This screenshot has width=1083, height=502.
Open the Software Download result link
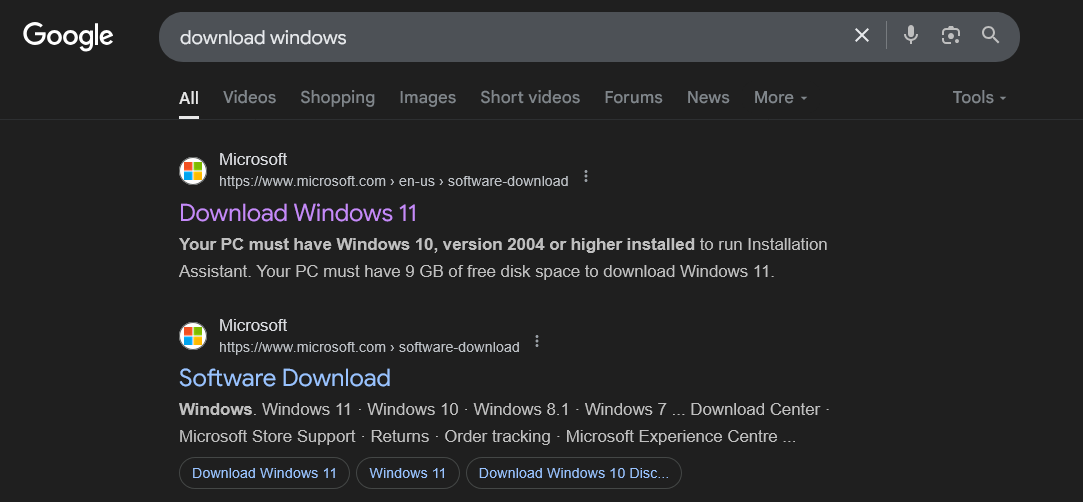click(285, 378)
